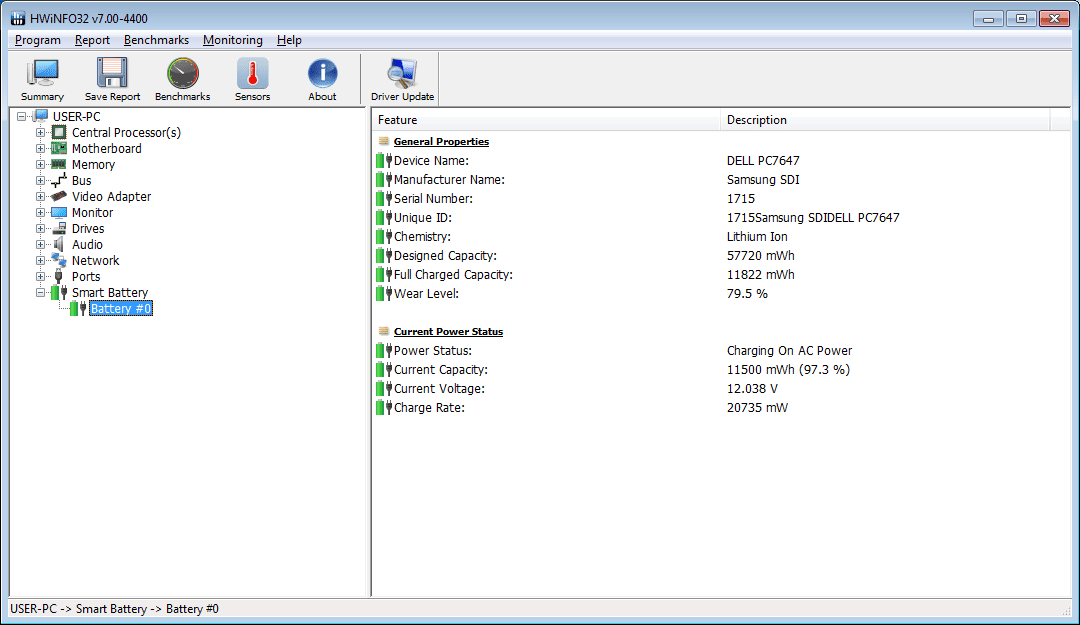Click the Samsung SDI manufacturer value

[x=762, y=180]
